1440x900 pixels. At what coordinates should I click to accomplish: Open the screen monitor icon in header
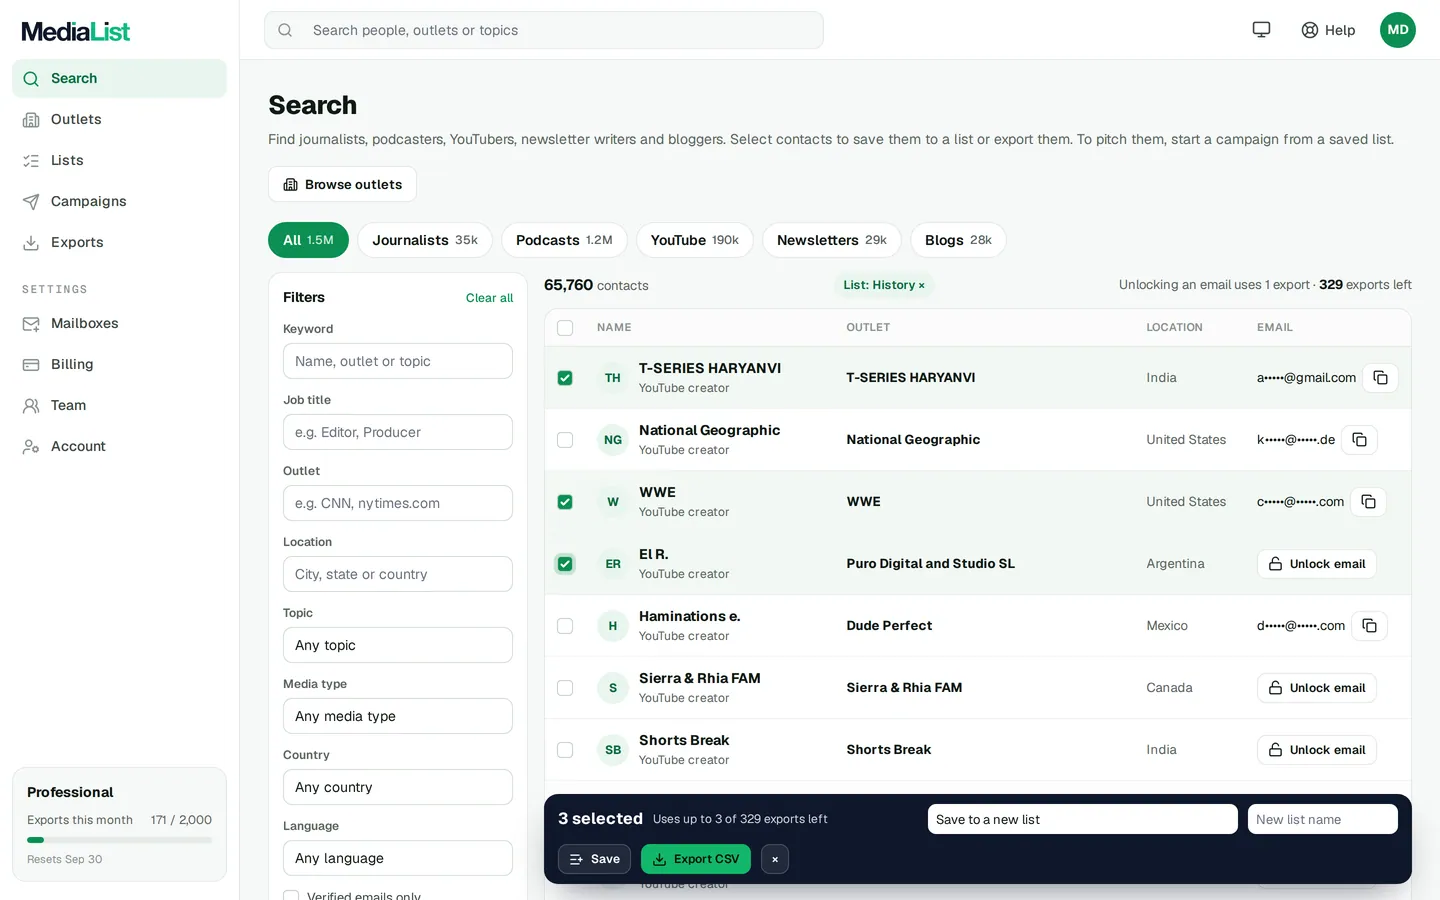1261,30
